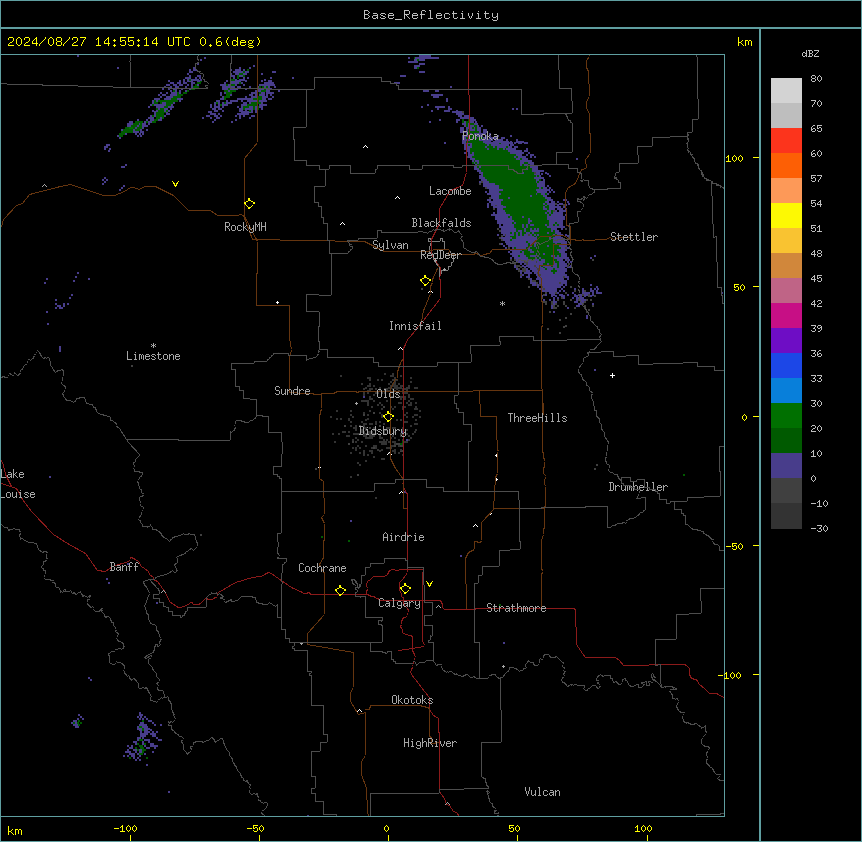Click the 50 tick on bottom axis
The height and width of the screenshot is (842, 862).
[x=515, y=828]
